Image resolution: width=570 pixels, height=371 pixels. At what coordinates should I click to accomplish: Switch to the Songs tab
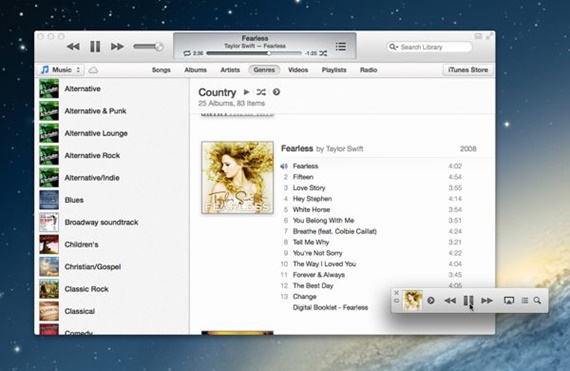(161, 70)
